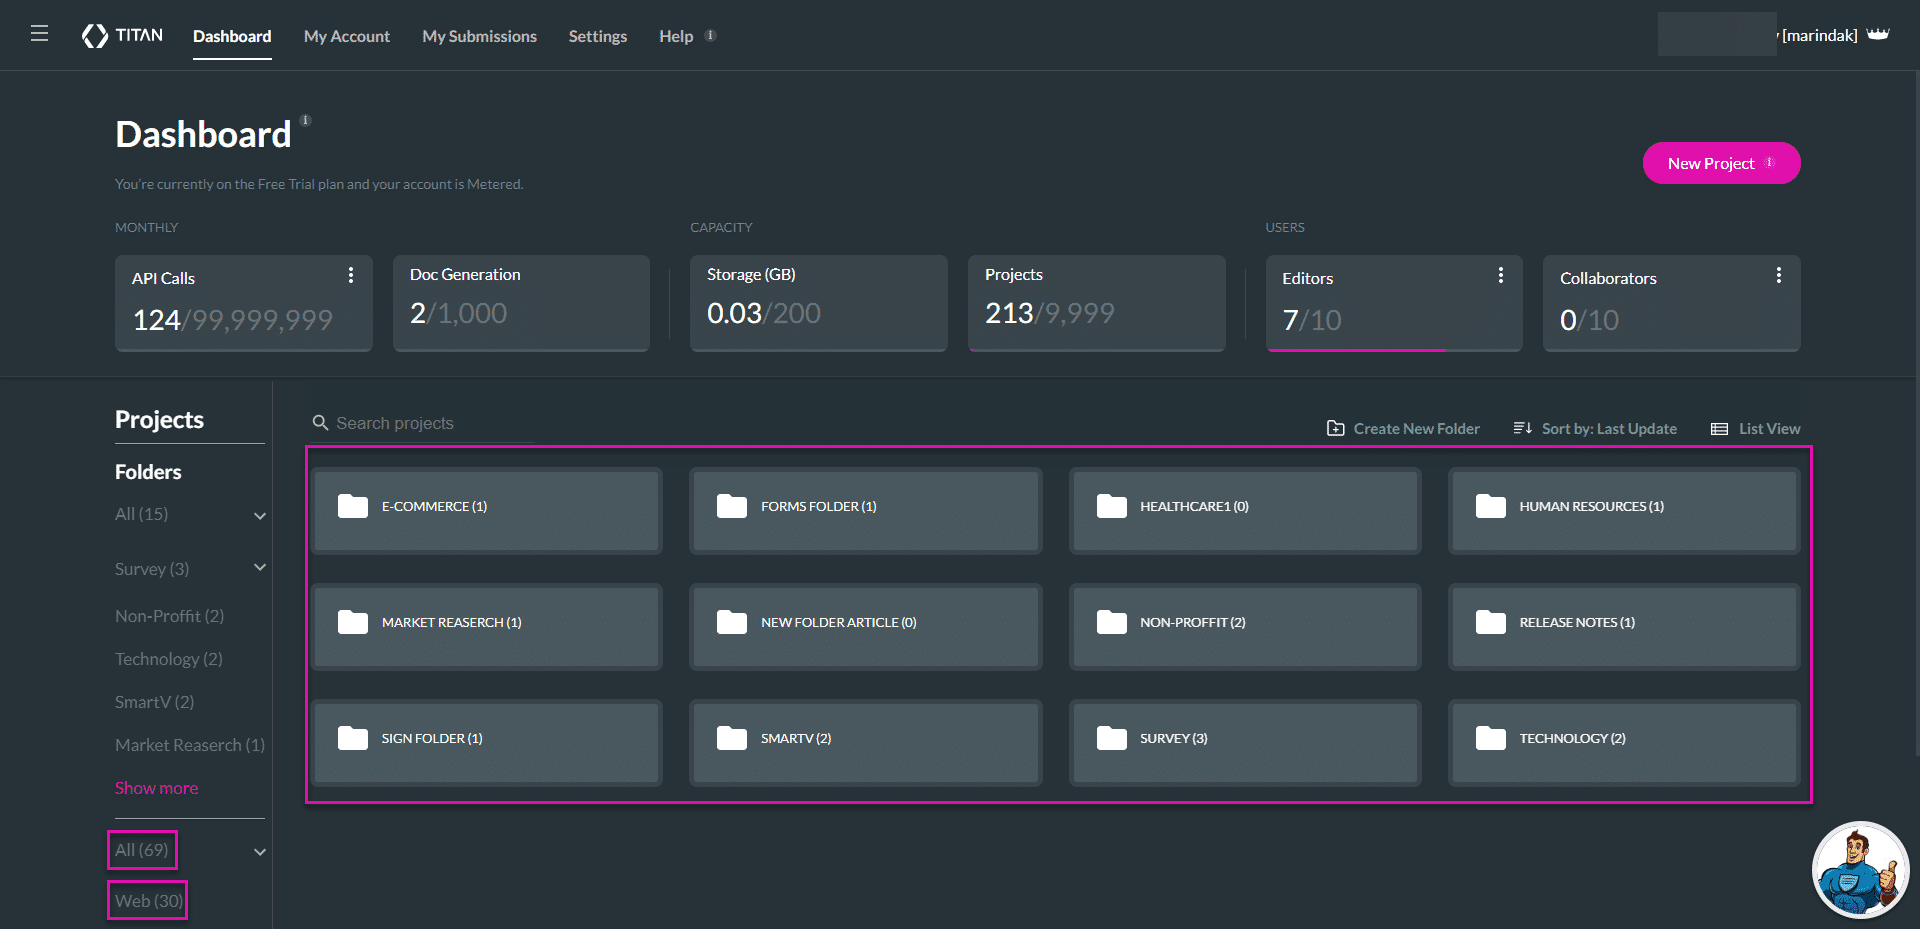Open Editors card three-dot menu
The width and height of the screenshot is (1920, 929).
pyautogui.click(x=1500, y=275)
